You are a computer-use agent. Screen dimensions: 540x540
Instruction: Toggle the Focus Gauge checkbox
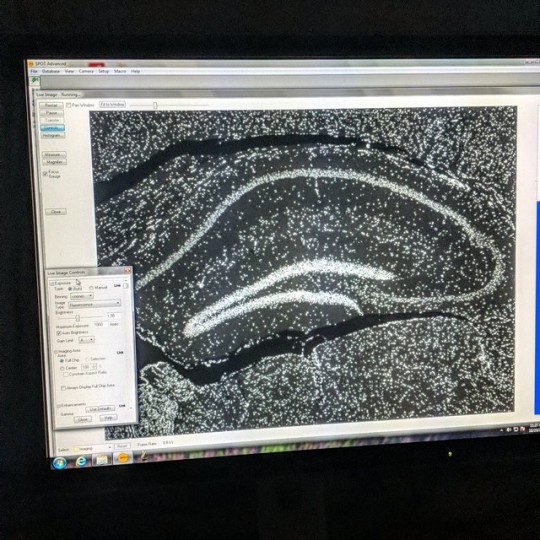coord(45,174)
